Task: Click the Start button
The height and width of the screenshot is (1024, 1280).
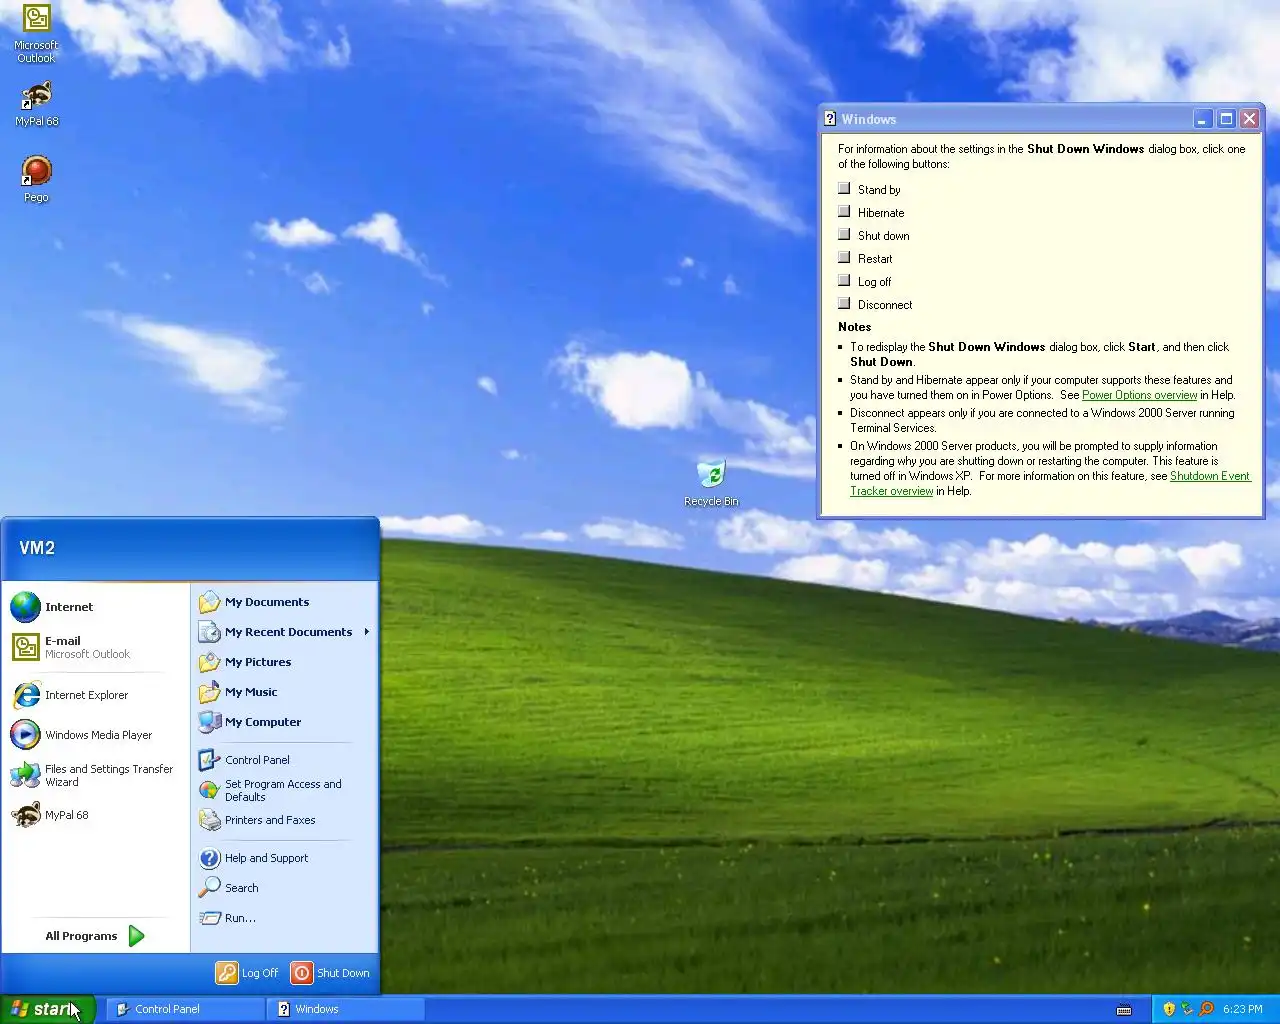Action: 47,1009
